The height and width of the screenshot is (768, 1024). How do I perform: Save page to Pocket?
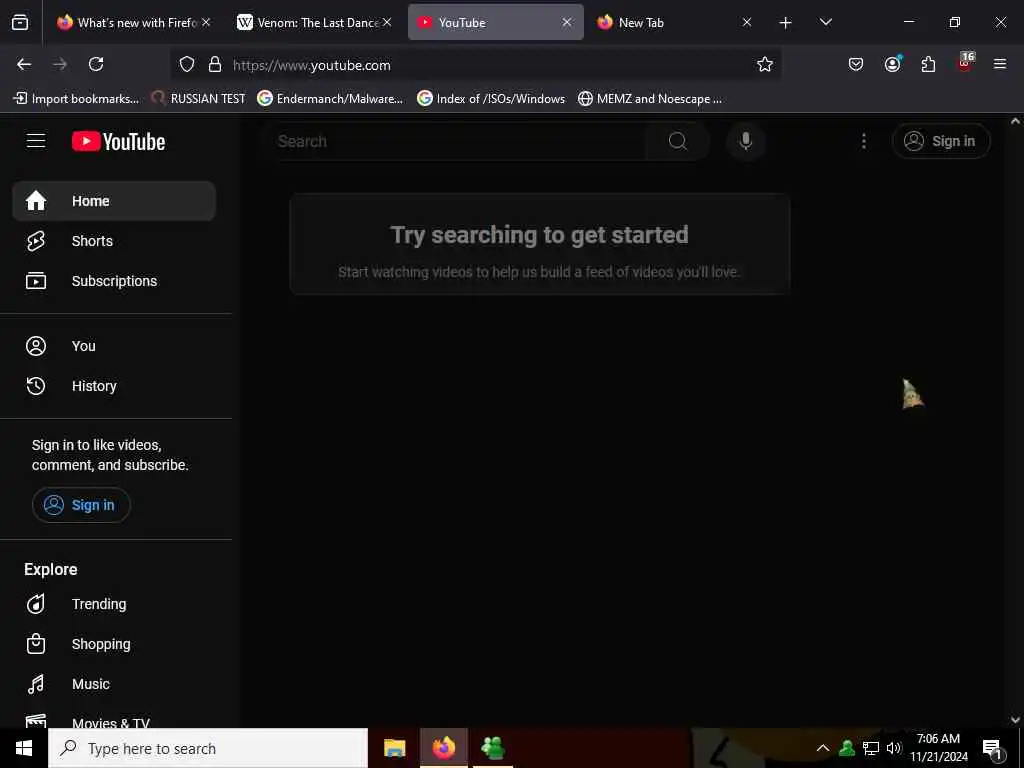856,64
